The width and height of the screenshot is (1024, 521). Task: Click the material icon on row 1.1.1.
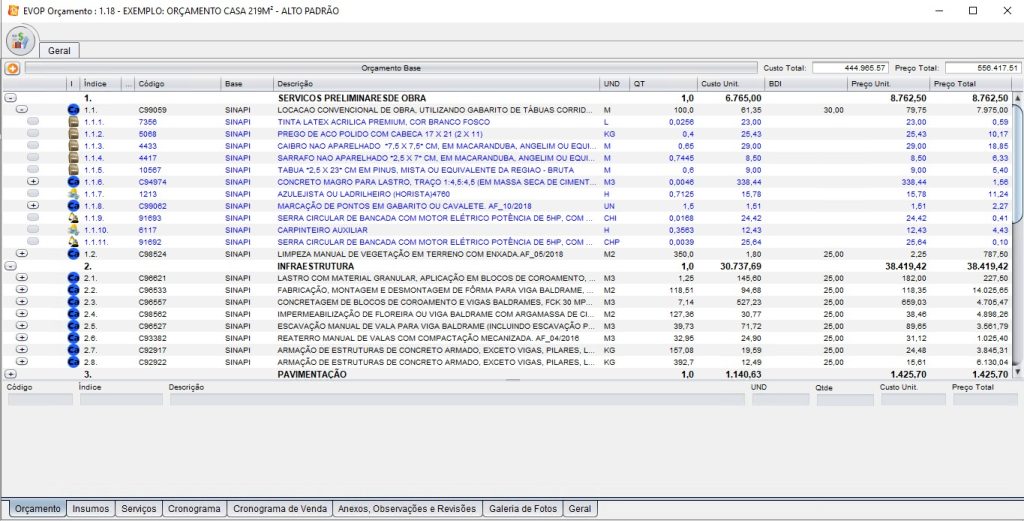click(x=72, y=121)
